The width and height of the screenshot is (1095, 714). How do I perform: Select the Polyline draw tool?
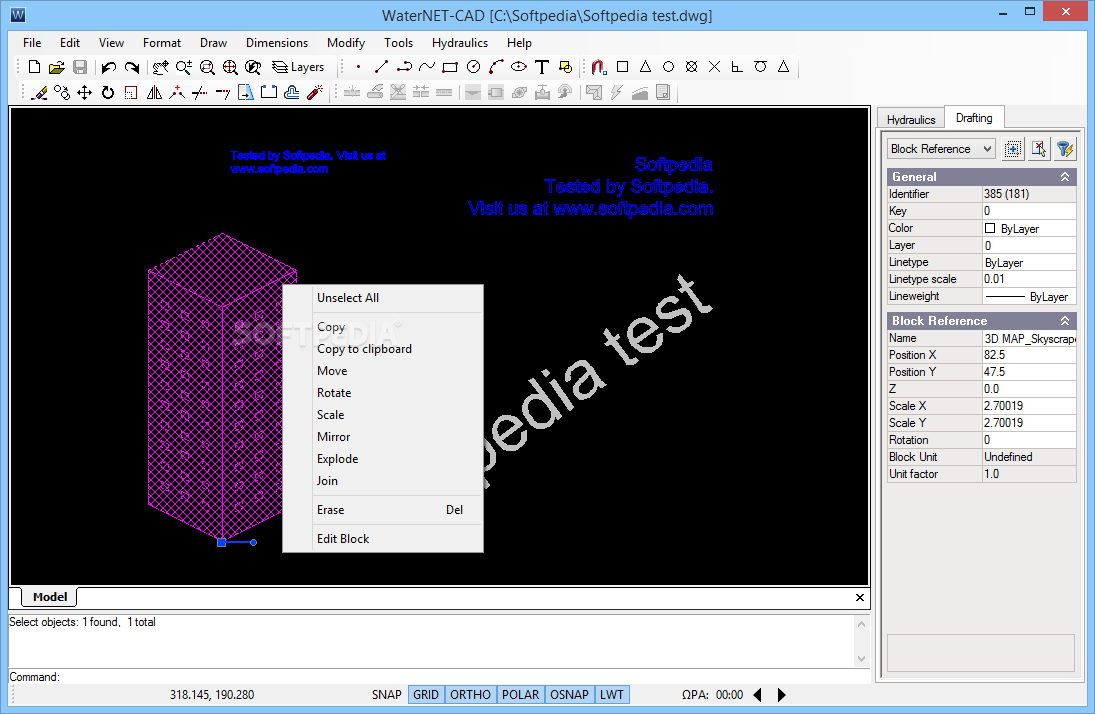(404, 67)
